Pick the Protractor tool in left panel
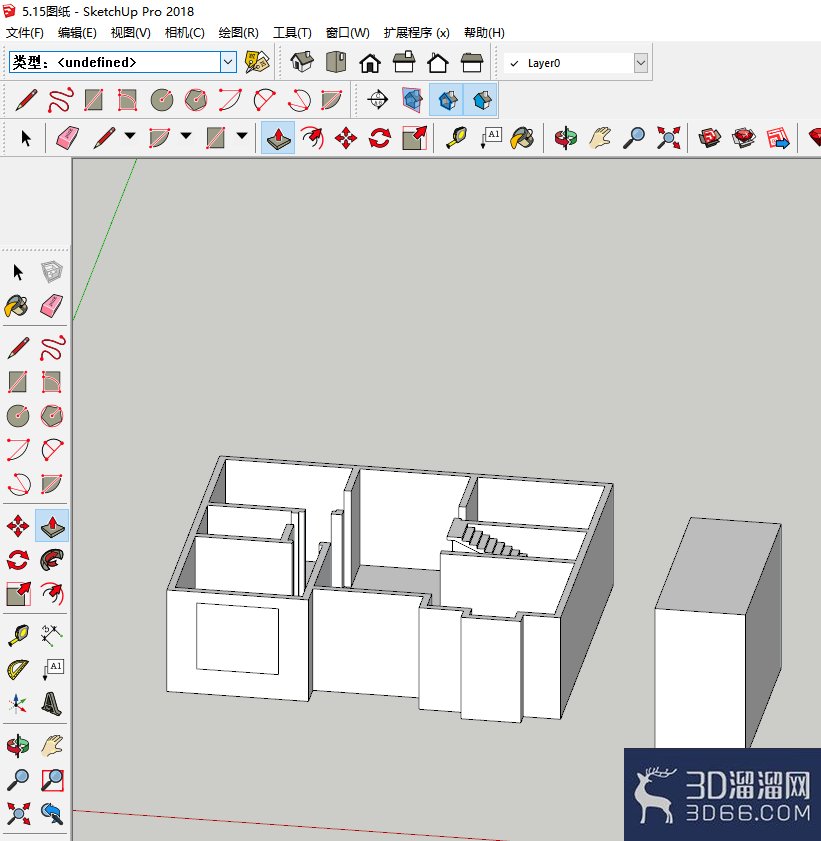Screen dimensions: 821x841 [18, 669]
